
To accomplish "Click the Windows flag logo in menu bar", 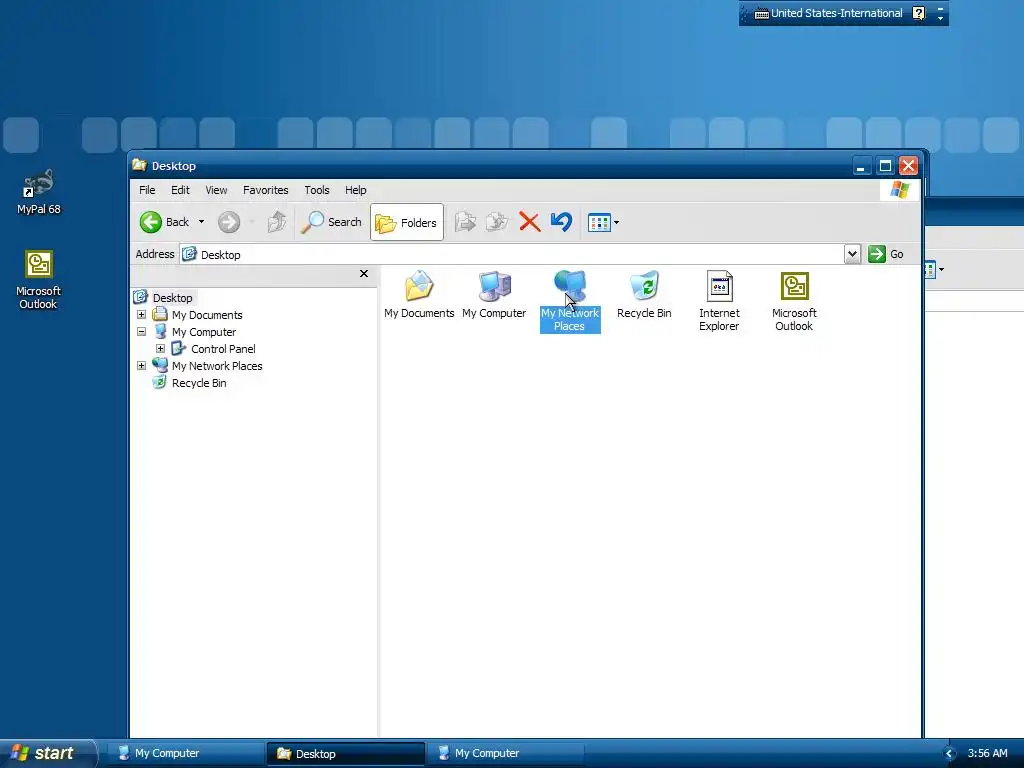I will (899, 190).
